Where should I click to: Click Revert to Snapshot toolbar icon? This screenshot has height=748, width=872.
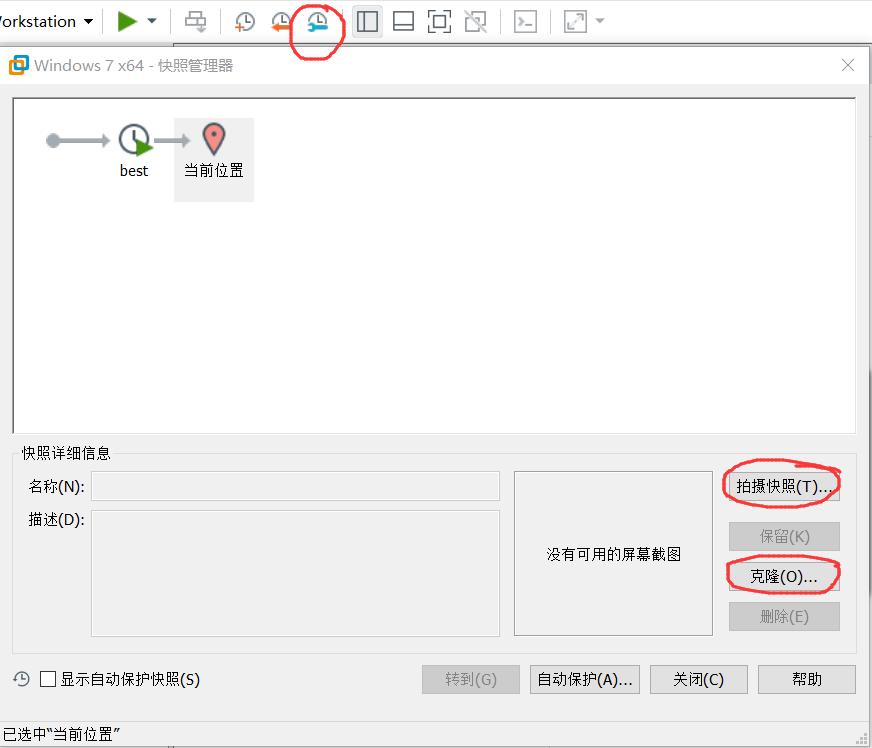[281, 22]
